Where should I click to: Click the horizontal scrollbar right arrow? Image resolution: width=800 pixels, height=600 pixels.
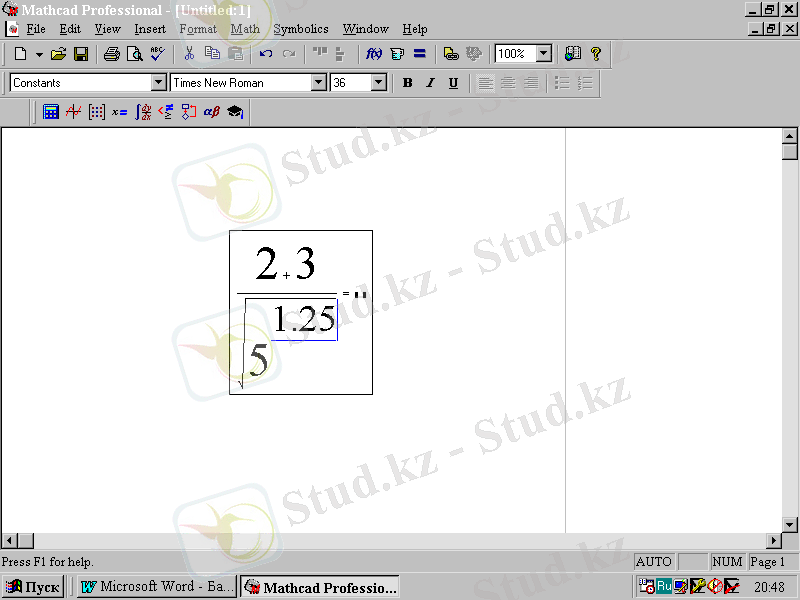[774, 540]
